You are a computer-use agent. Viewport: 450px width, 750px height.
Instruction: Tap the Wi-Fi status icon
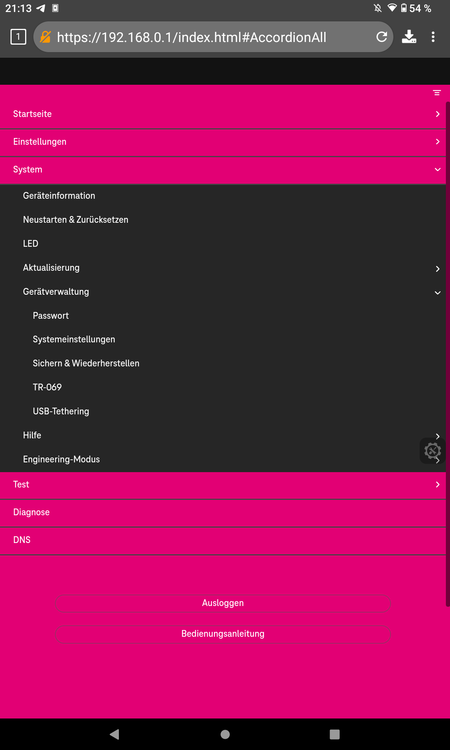393,8
